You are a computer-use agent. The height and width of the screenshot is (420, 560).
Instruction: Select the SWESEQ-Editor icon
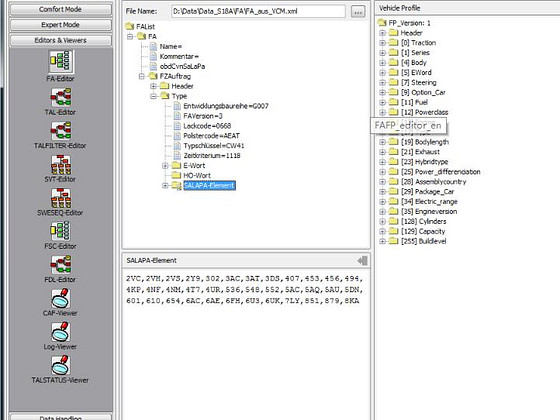tap(61, 198)
